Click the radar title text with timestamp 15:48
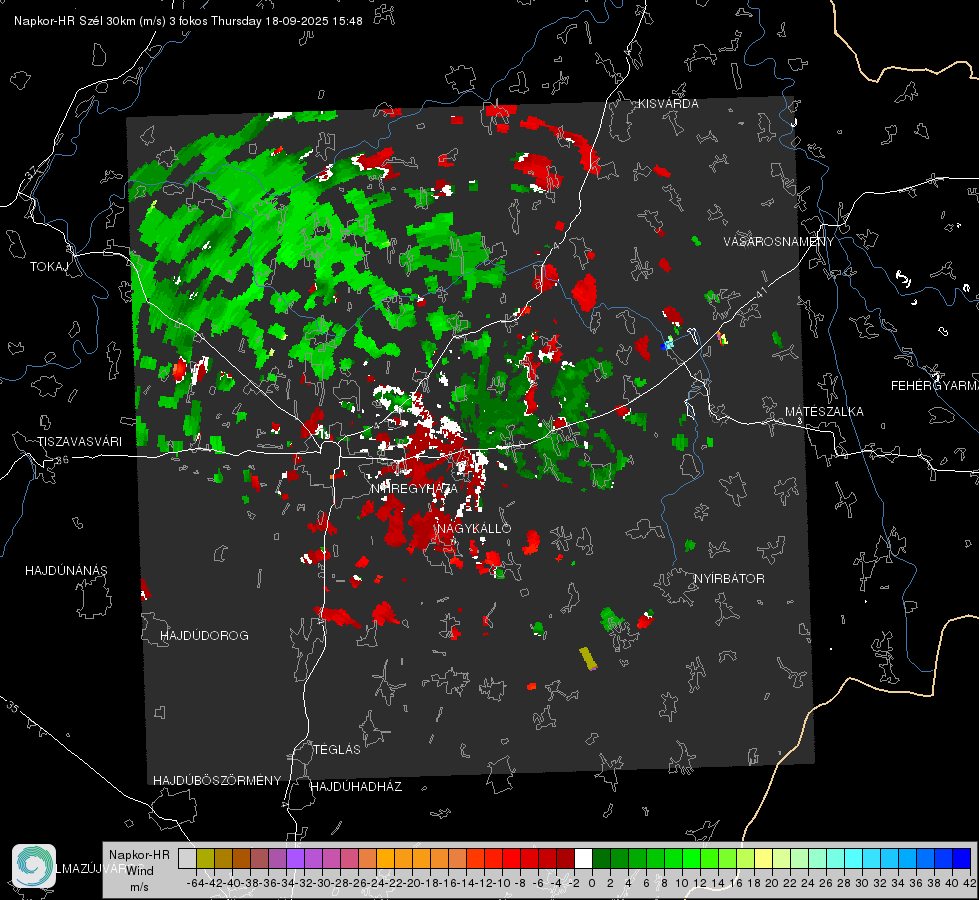The image size is (979, 900). click(188, 21)
